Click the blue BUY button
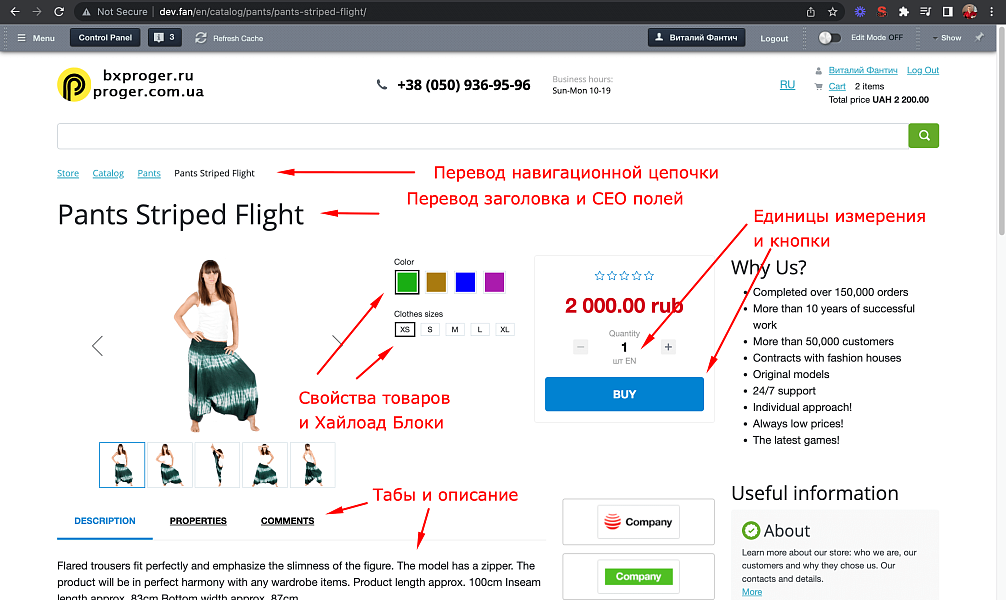 tap(624, 394)
